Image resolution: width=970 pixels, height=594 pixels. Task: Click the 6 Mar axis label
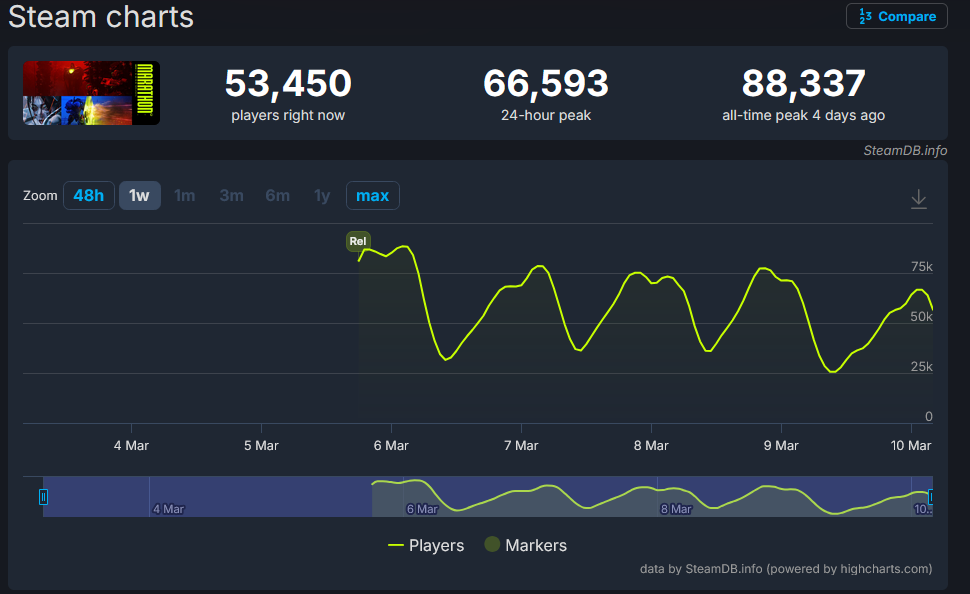pos(391,446)
